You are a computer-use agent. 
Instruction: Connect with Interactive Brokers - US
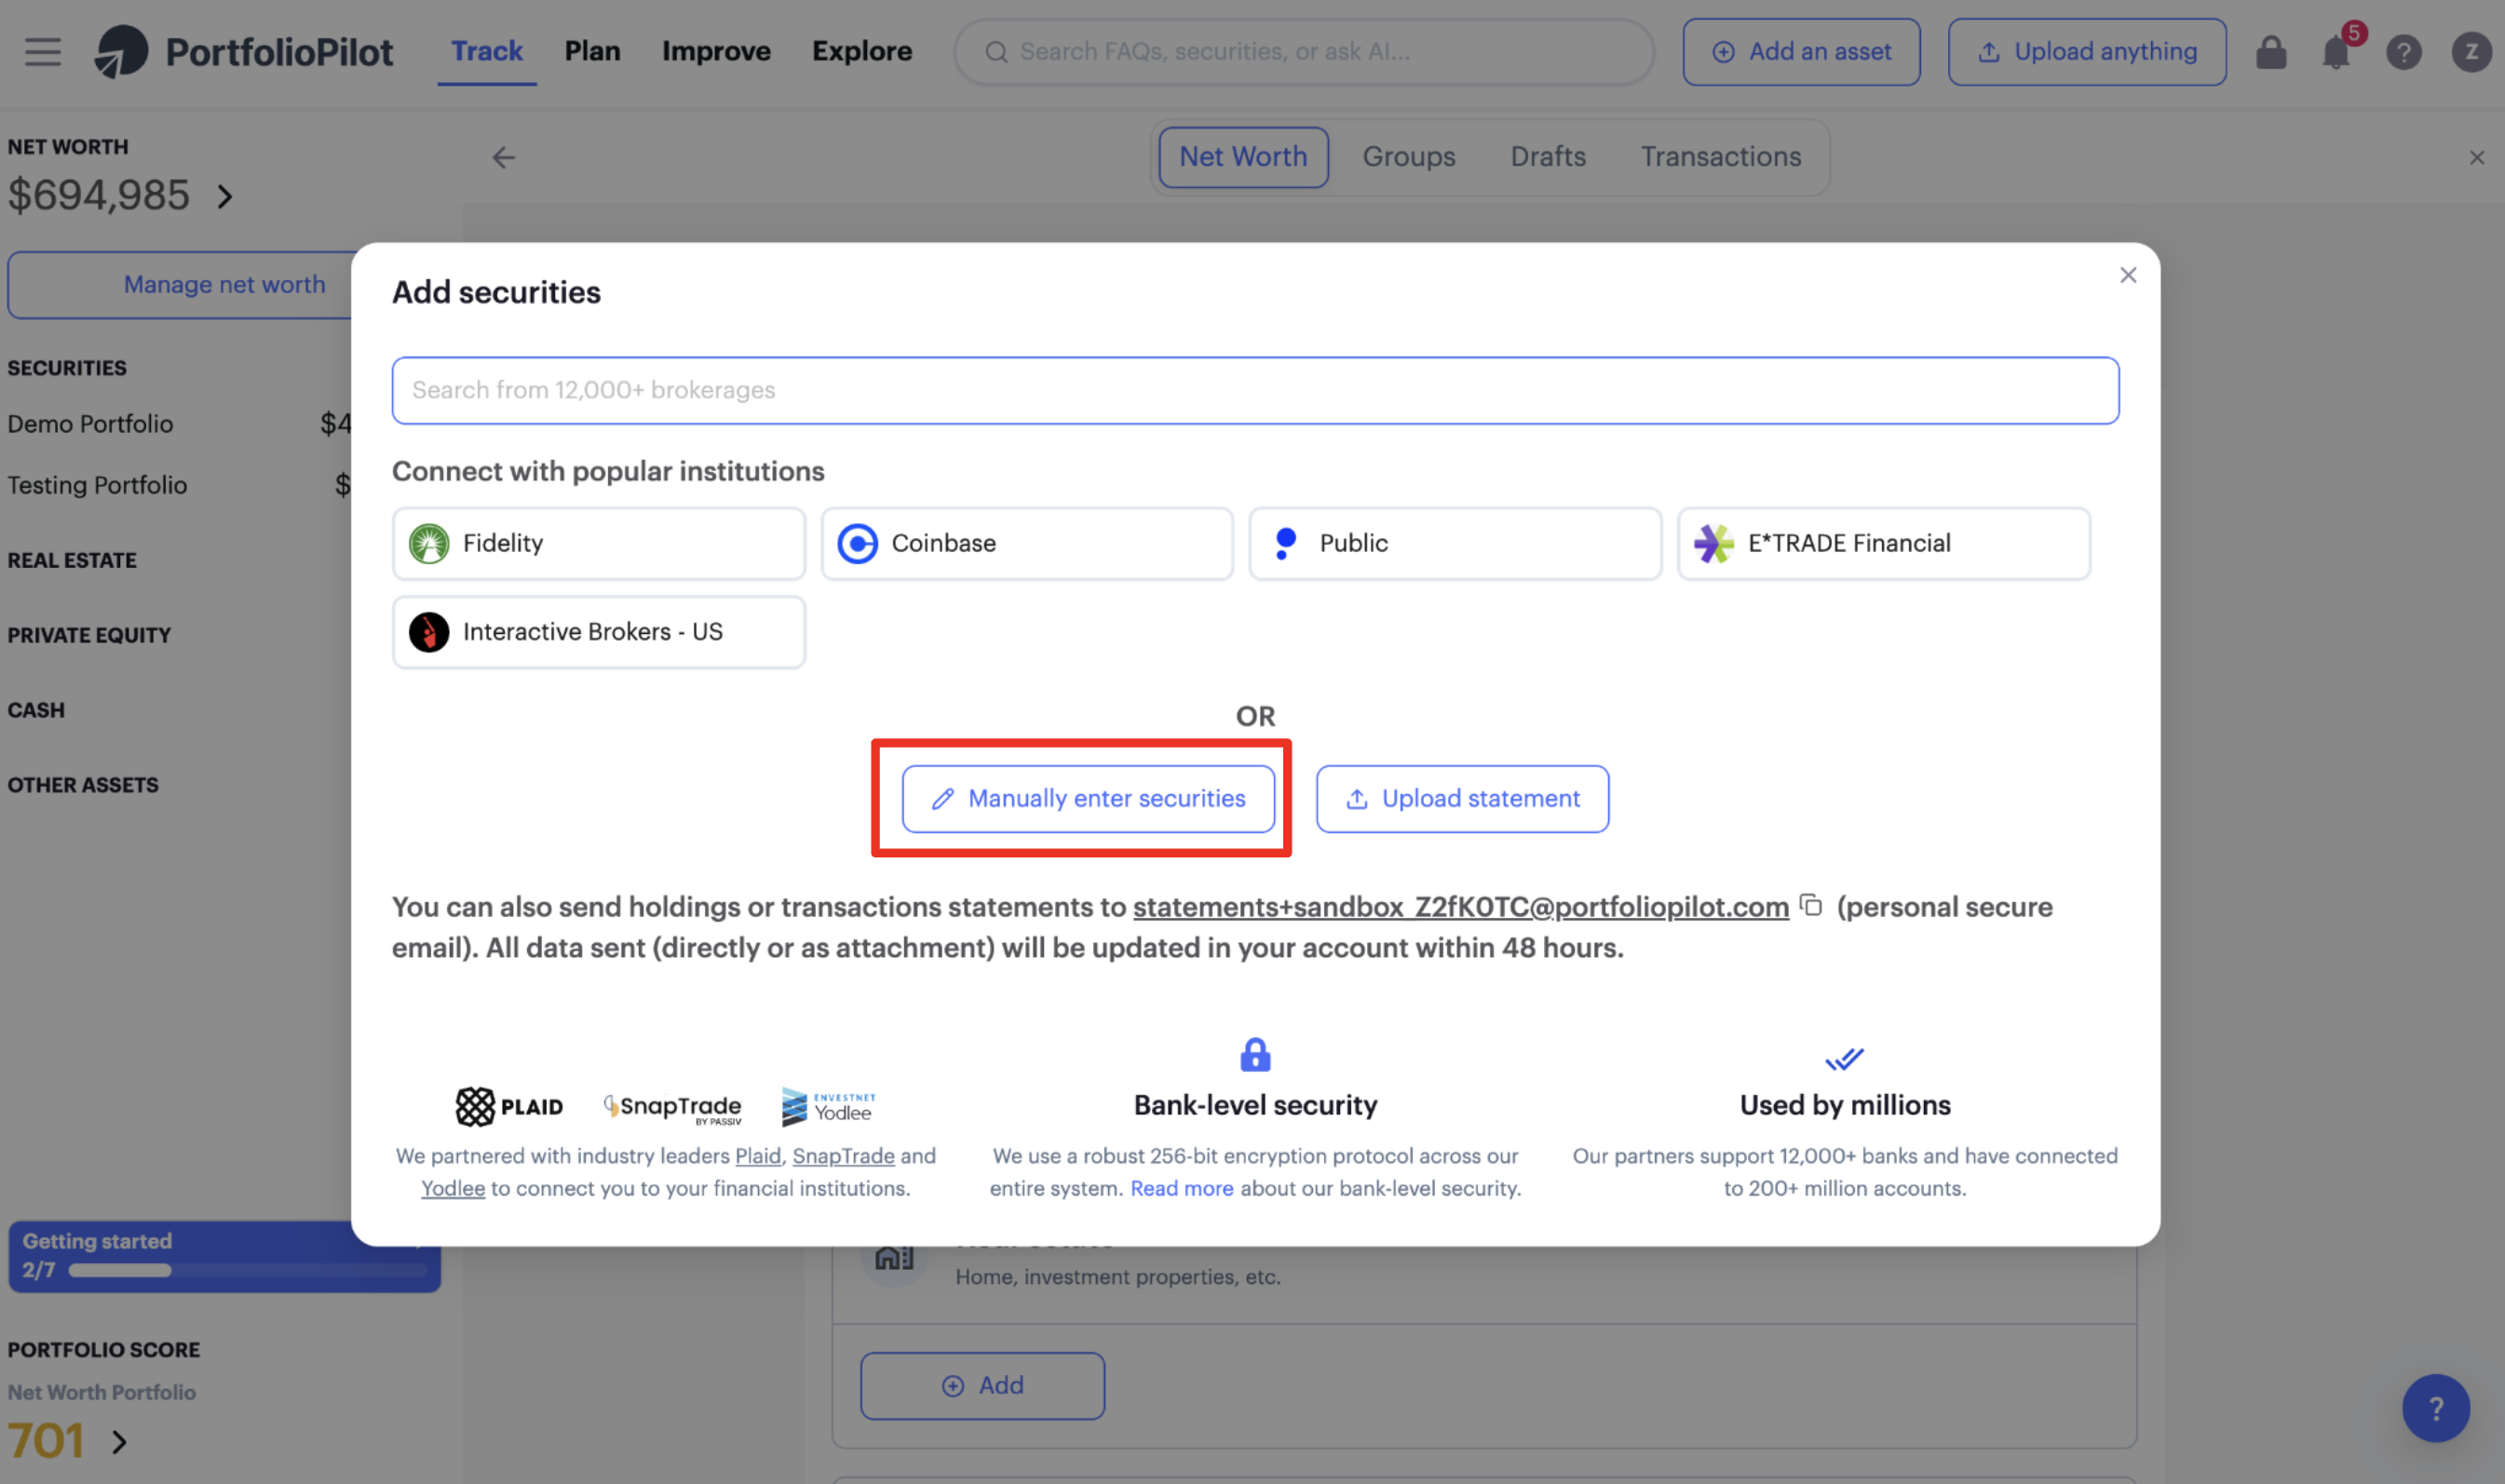coord(599,632)
